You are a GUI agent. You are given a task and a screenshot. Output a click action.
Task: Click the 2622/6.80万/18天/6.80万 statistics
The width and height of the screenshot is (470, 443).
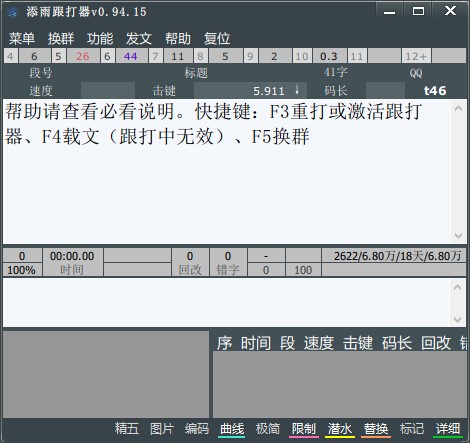point(397,256)
